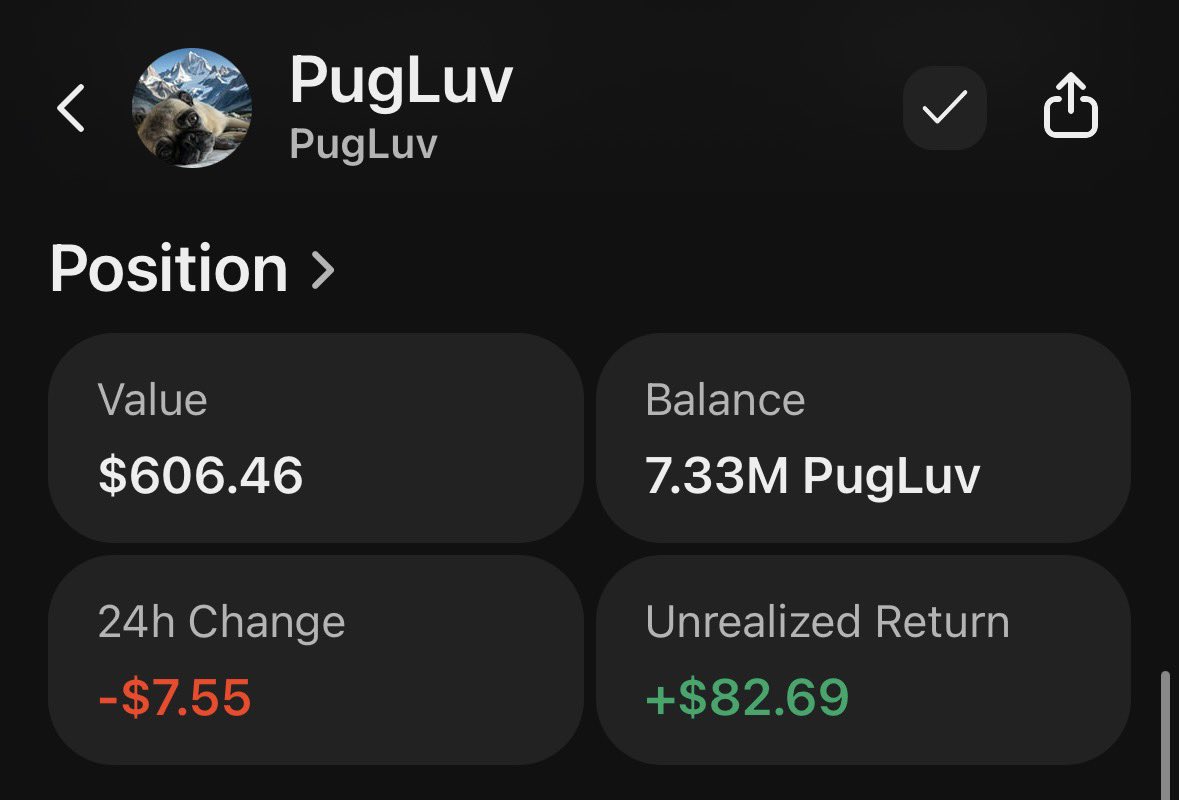Screen dimensions: 1179x800
Task: Tap the PugLuv pug avatar image
Action: (x=191, y=108)
